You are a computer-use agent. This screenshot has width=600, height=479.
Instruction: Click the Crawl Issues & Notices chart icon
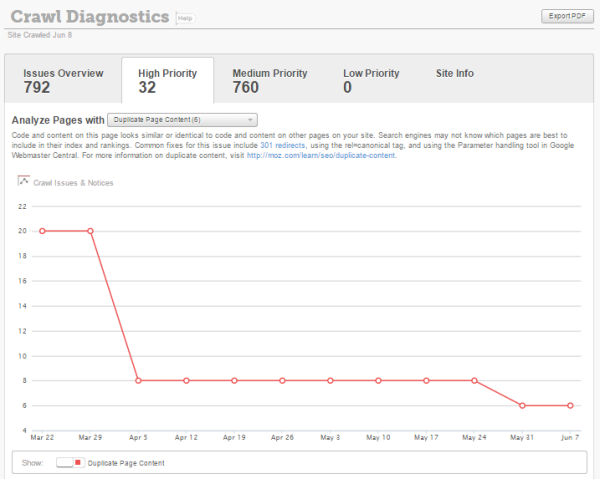click(x=24, y=181)
